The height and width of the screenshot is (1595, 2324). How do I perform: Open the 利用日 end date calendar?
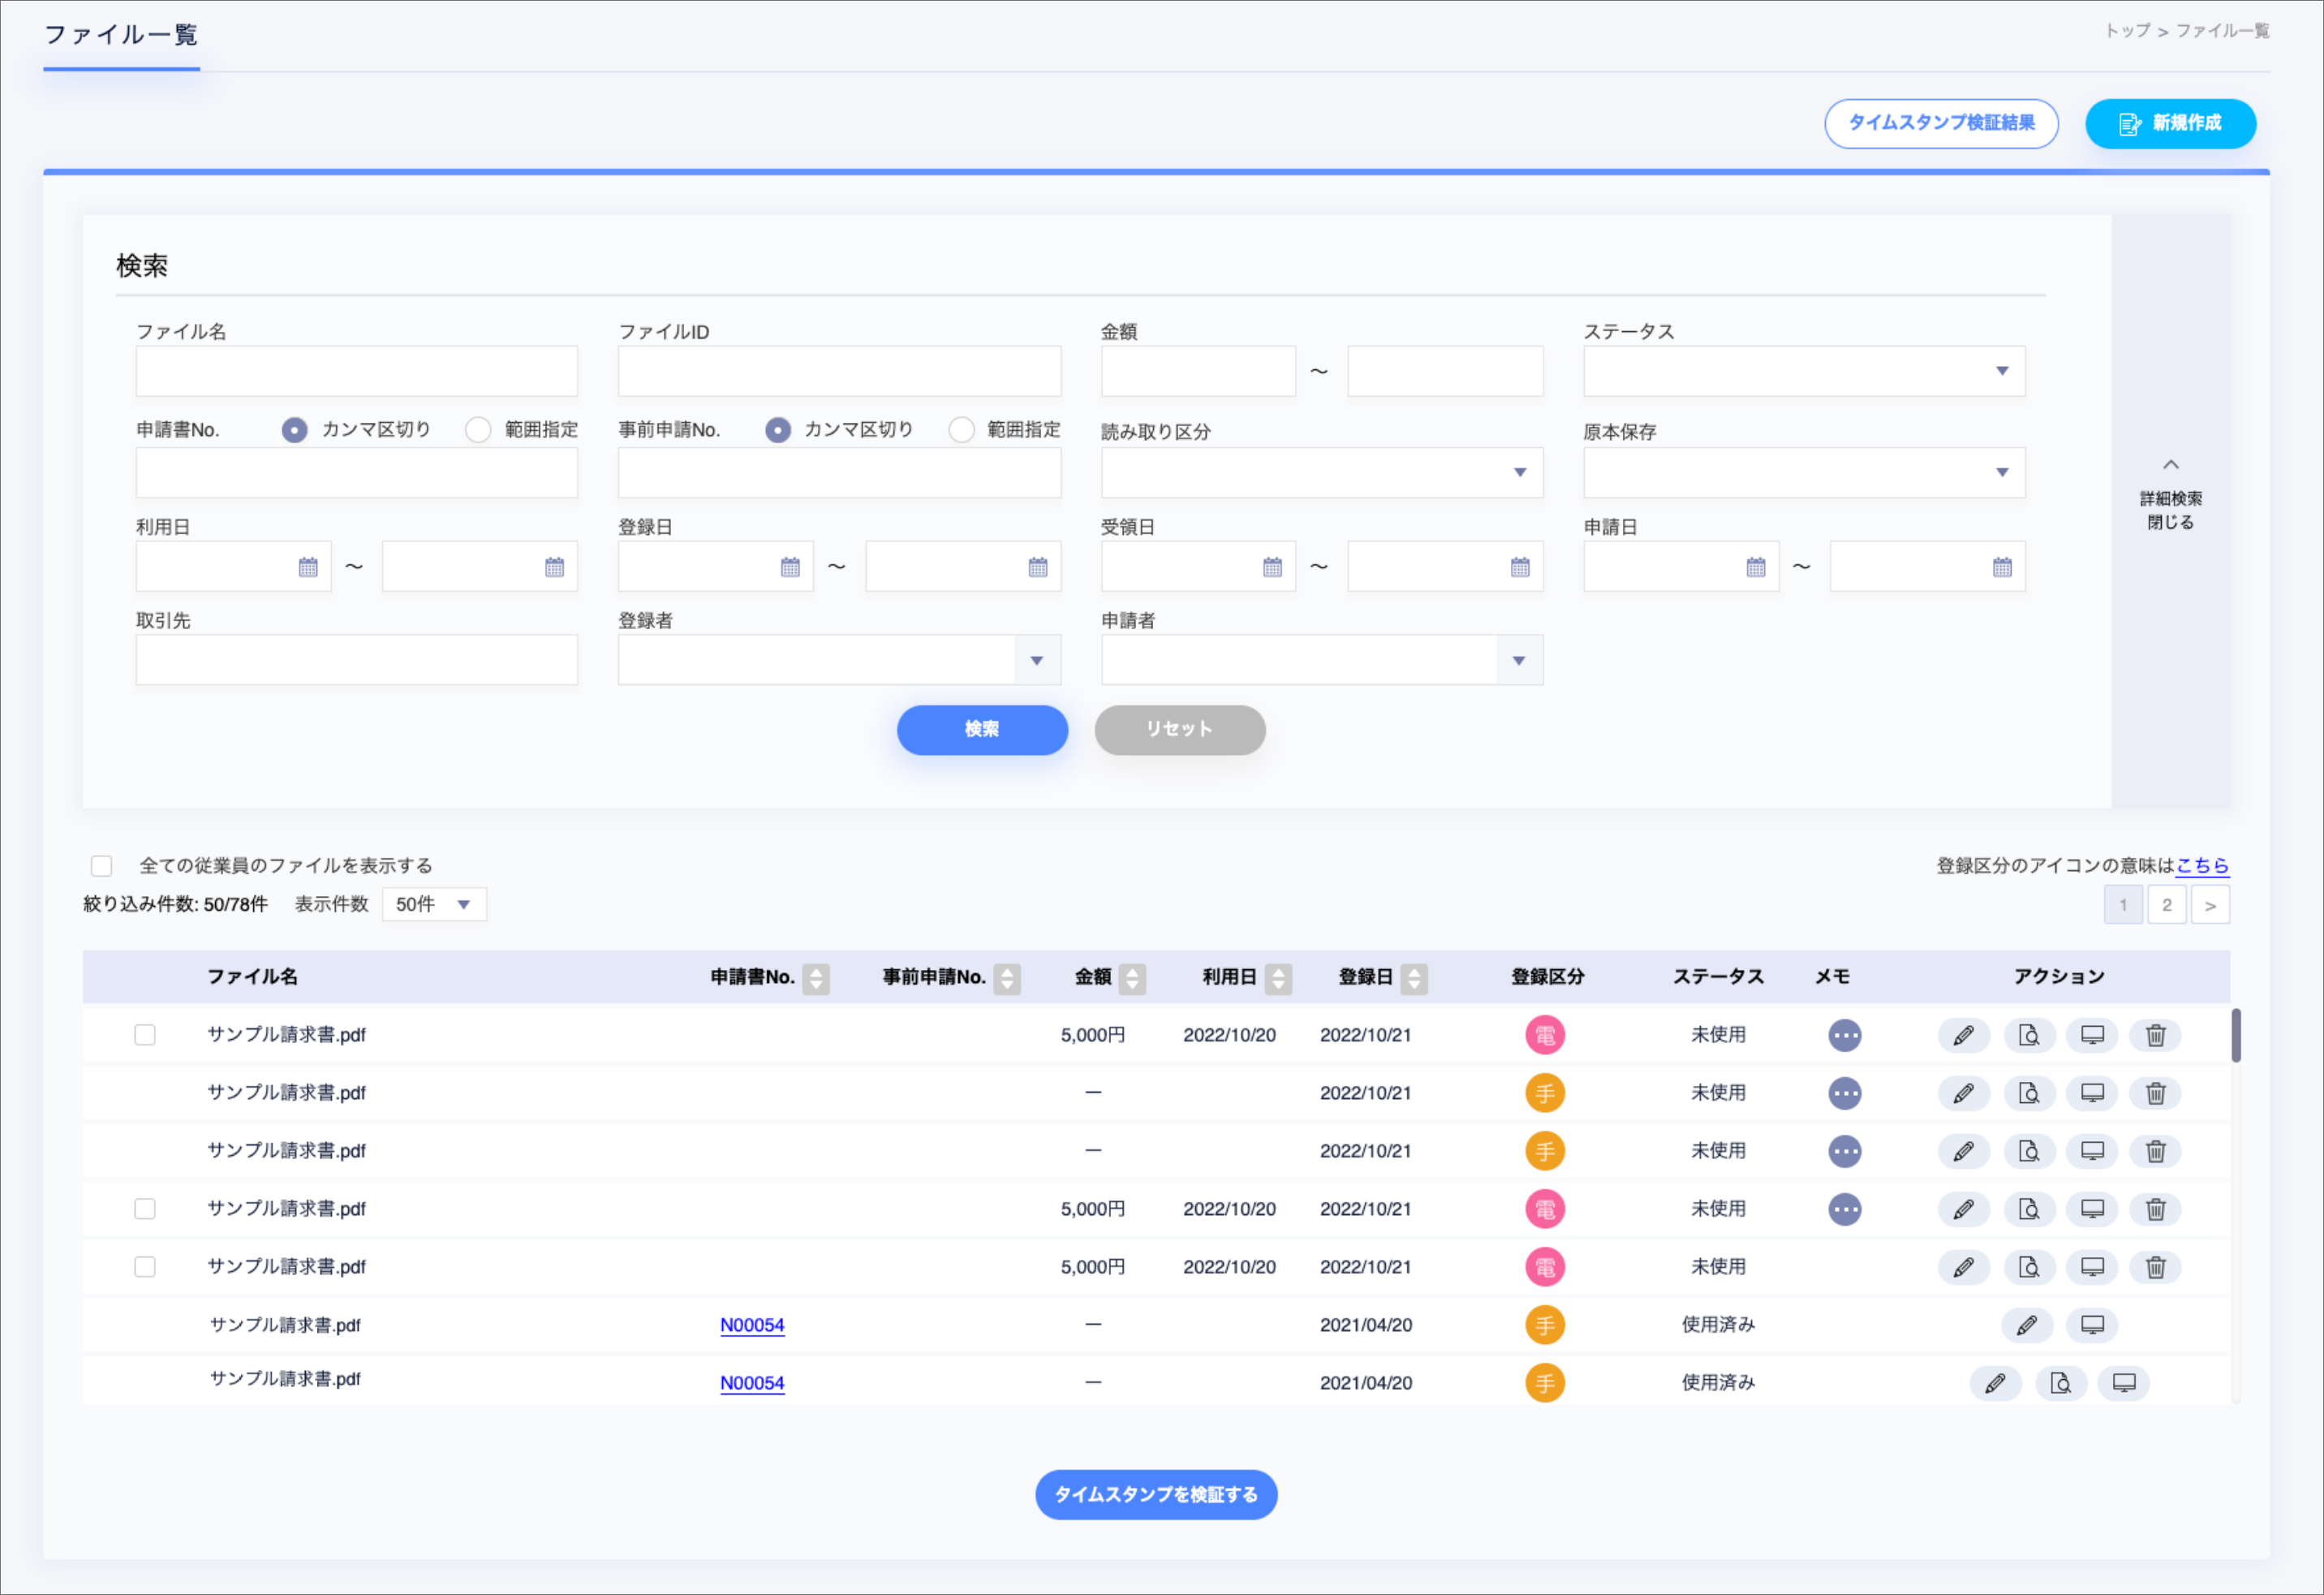coord(554,567)
